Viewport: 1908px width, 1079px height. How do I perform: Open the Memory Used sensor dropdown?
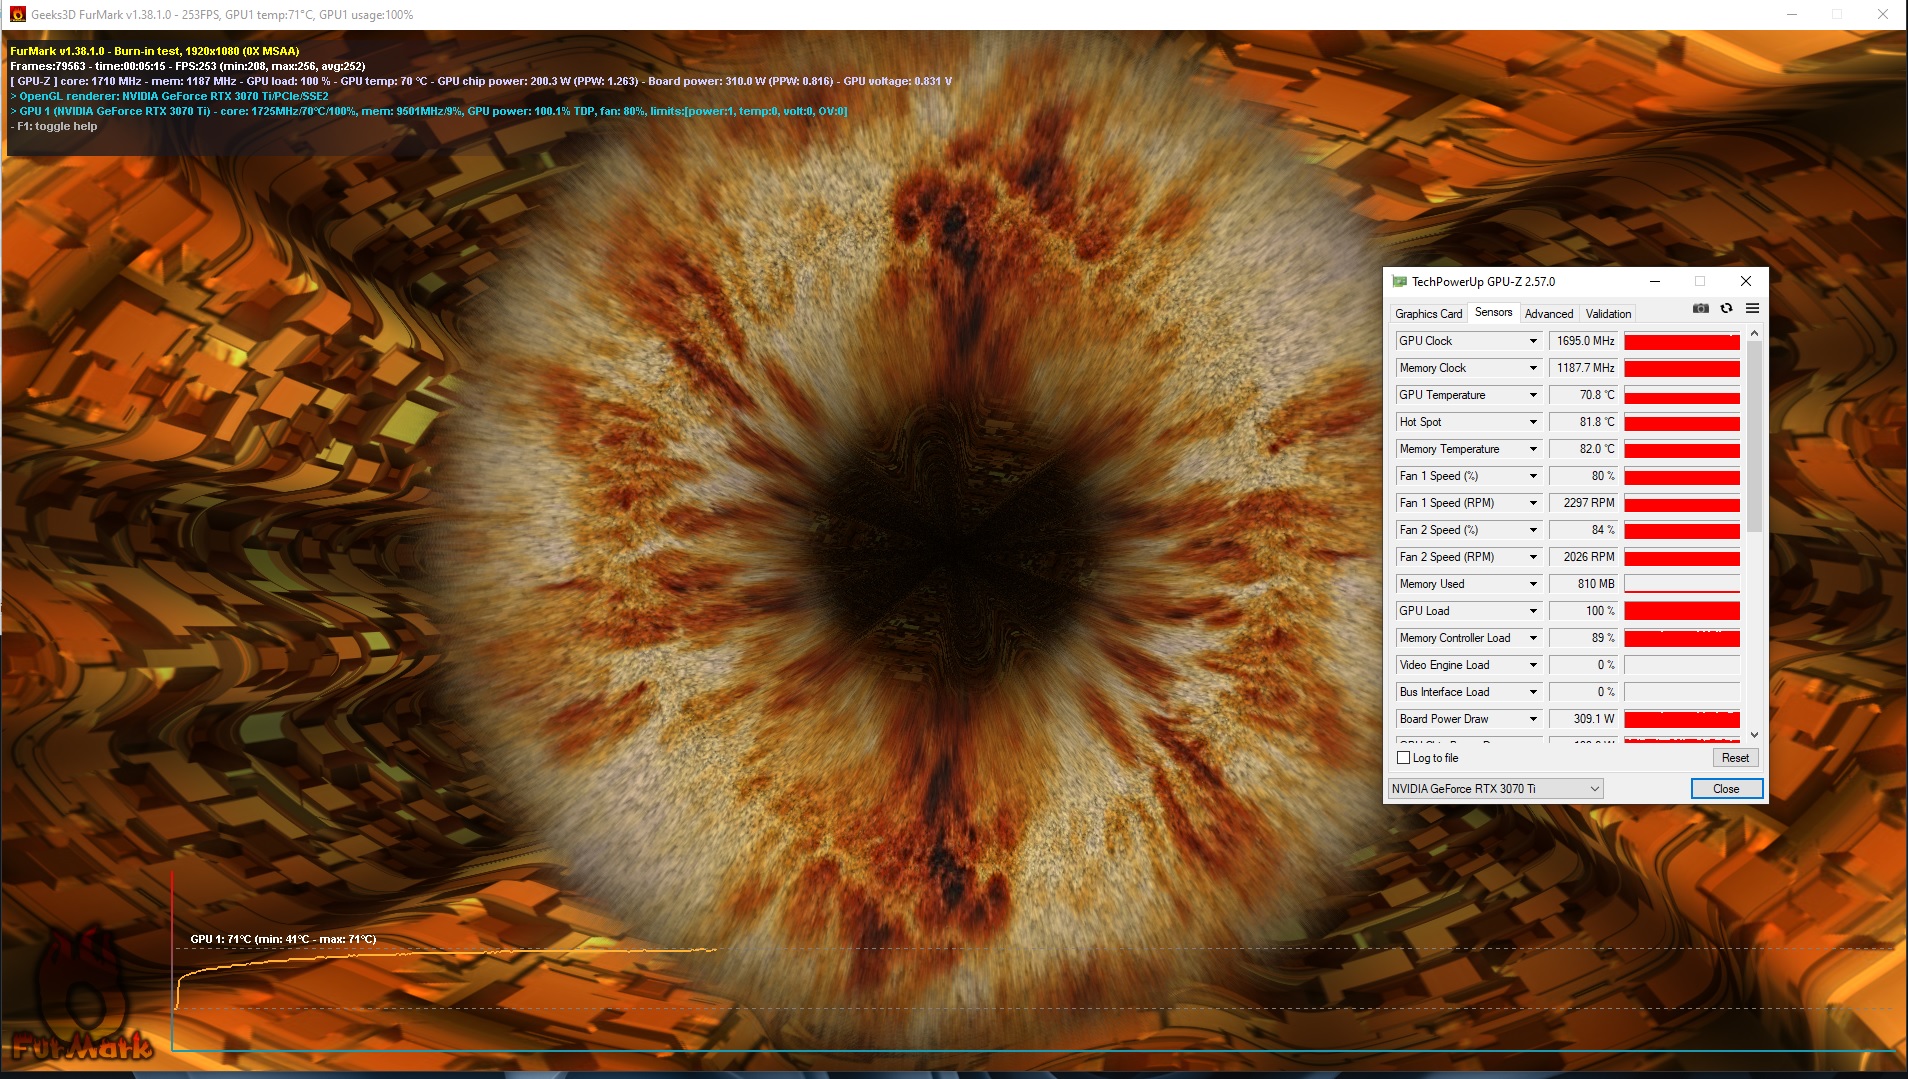tap(1533, 584)
